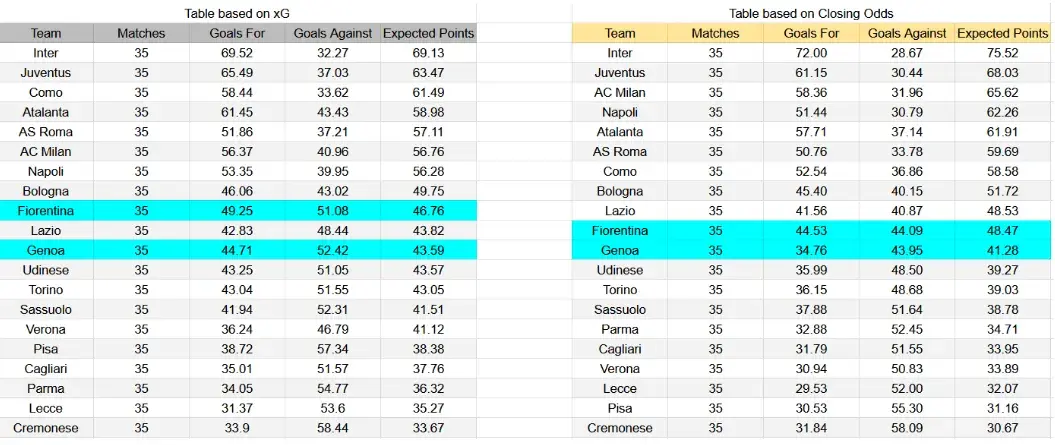Image resolution: width=1055 pixels, height=445 pixels.
Task: Select Napoli cell in Closing Odds table
Action: click(620, 112)
